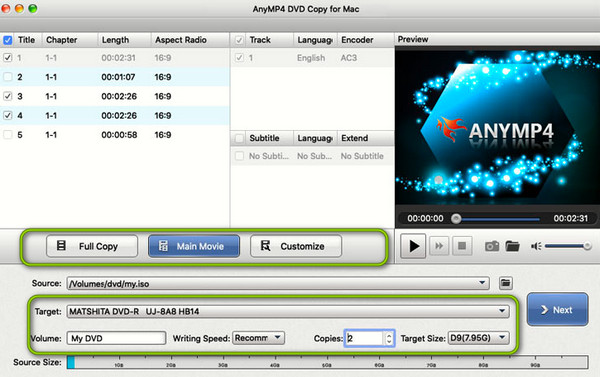The height and width of the screenshot is (377, 600).
Task: Uncheck title 3 checkbox
Action: pos(8,96)
